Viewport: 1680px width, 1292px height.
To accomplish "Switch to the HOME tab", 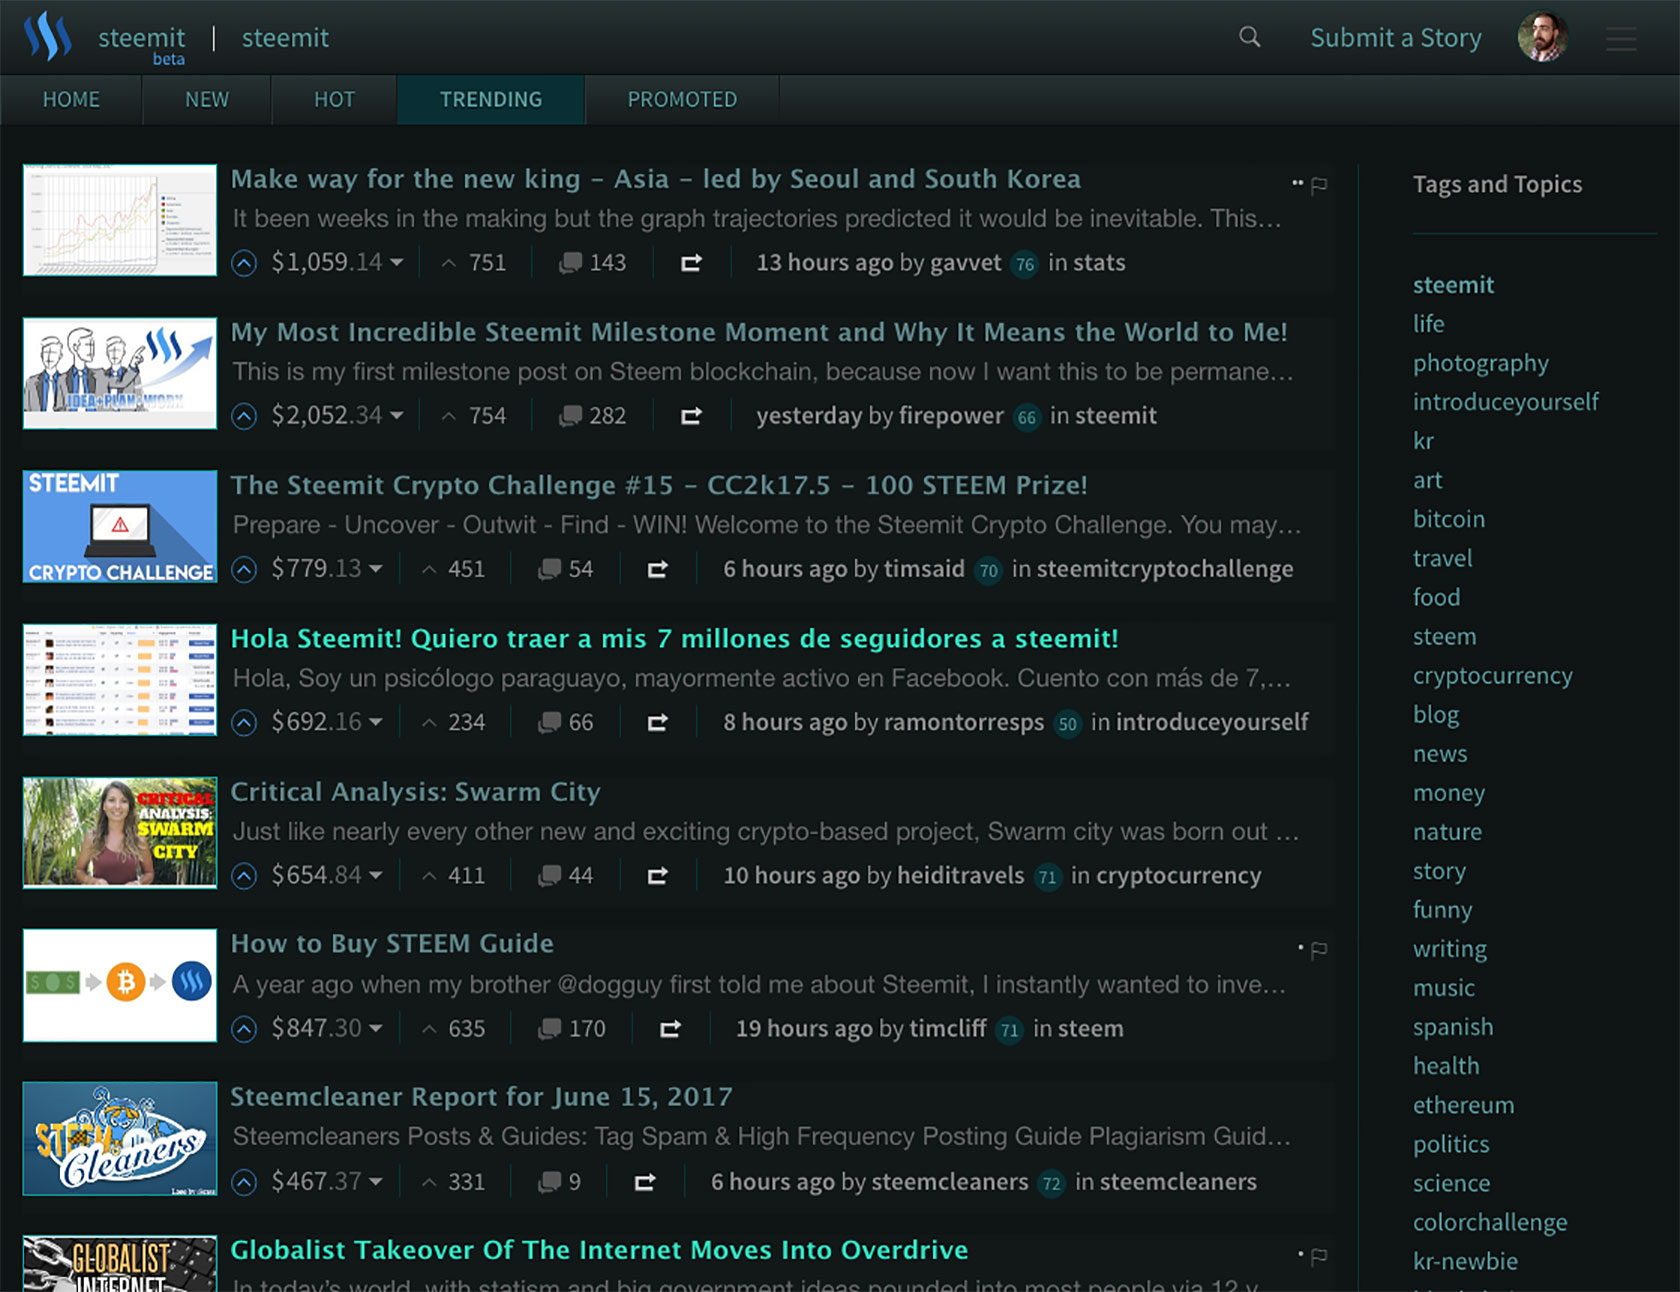I will 71,100.
